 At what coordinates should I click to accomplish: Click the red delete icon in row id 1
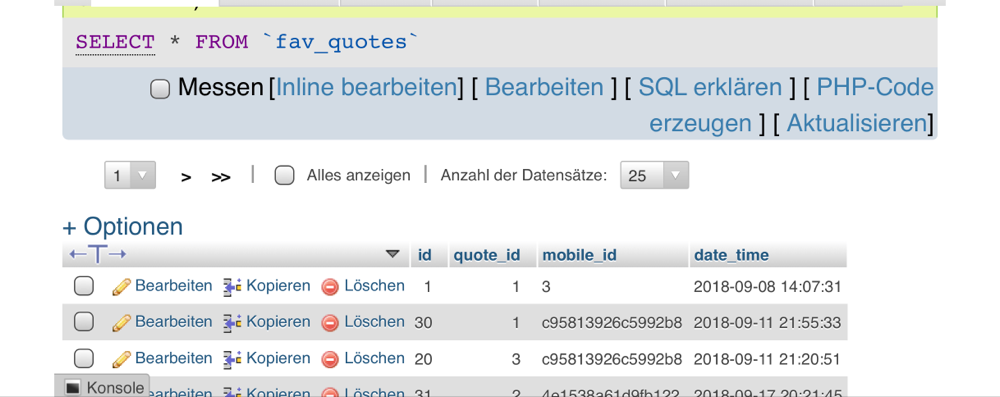click(330, 287)
